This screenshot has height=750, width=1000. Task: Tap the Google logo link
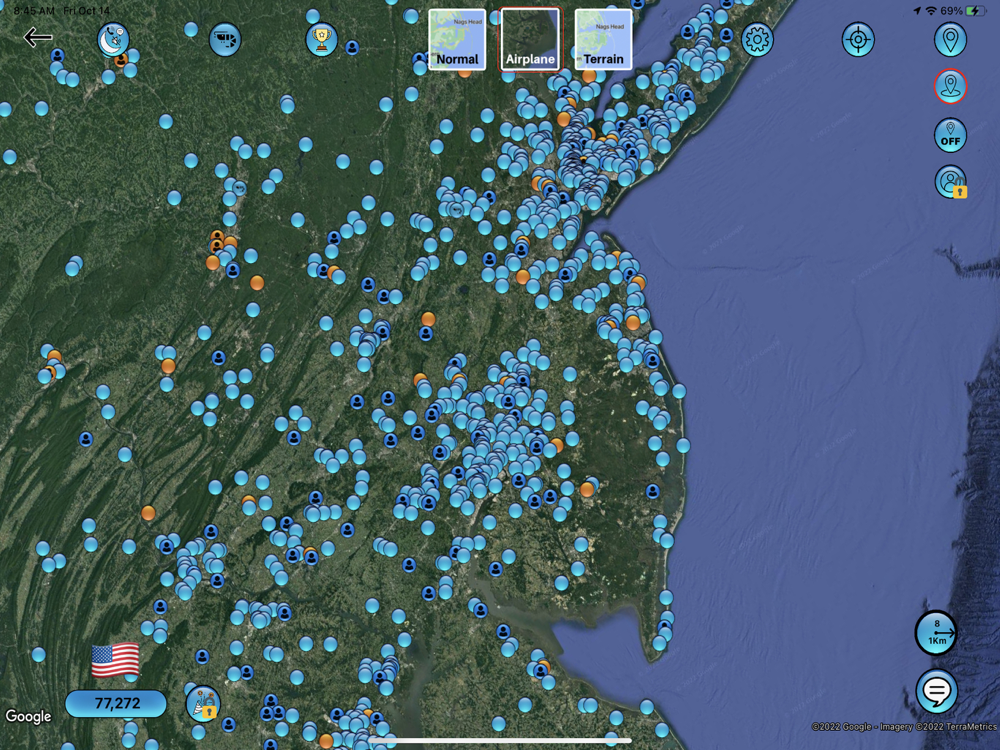(28, 716)
